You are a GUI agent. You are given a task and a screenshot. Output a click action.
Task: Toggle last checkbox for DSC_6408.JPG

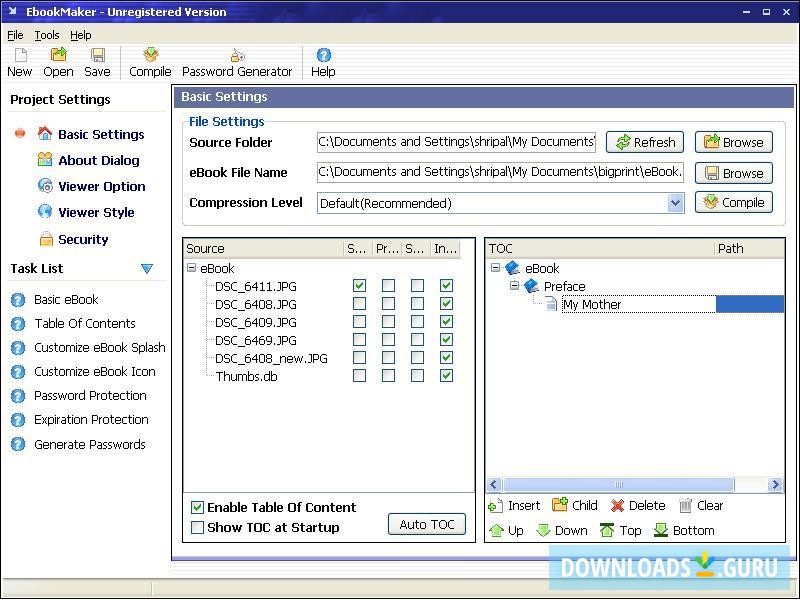click(x=446, y=304)
